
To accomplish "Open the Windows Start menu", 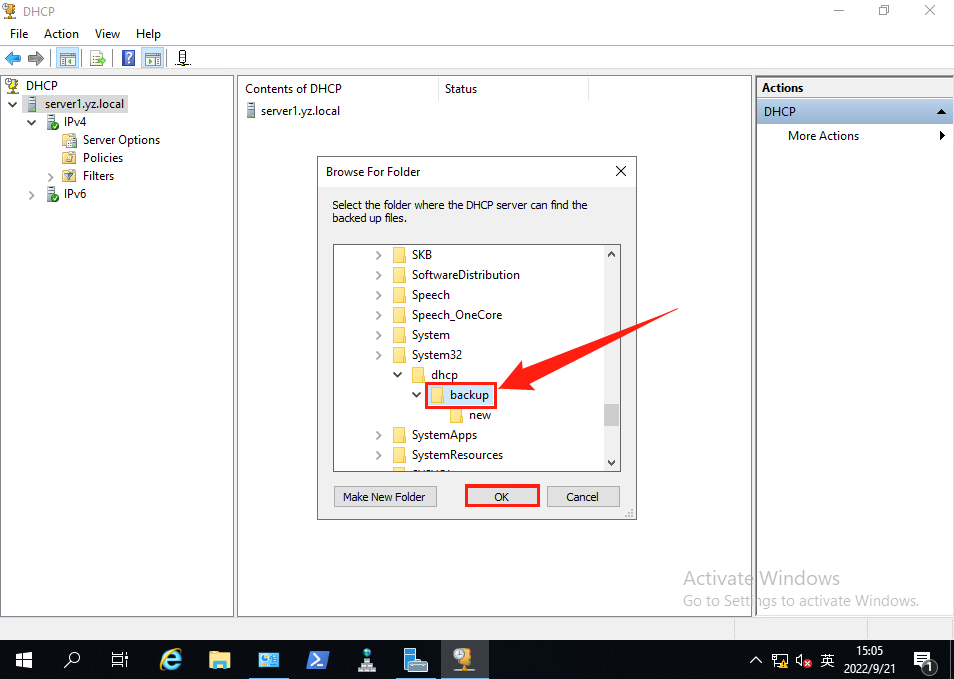I will tap(24, 660).
